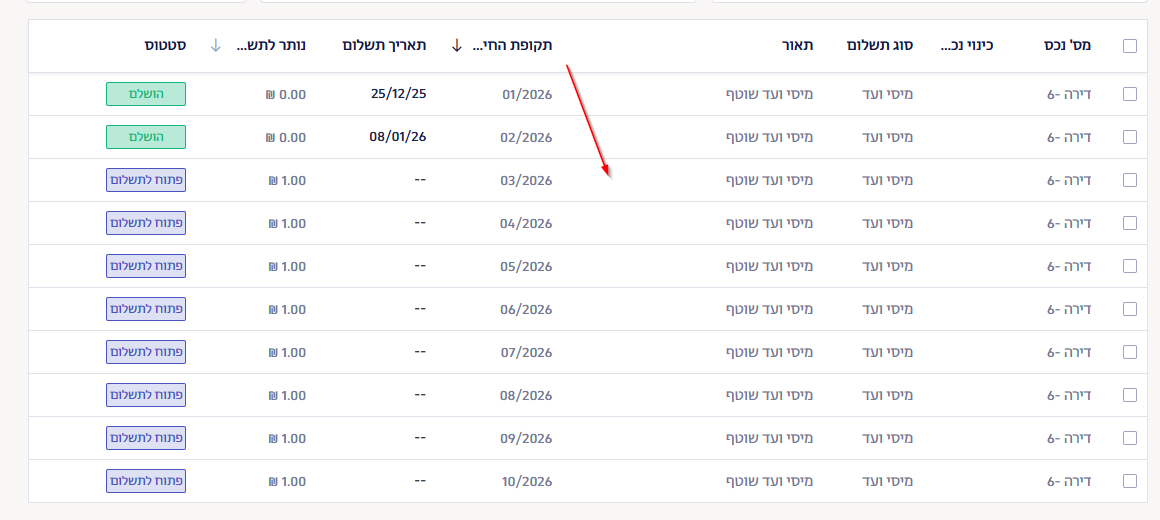The width and height of the screenshot is (1160, 520).
Task: Click the הושלם status badge for 02/2026
Action: click(146, 137)
